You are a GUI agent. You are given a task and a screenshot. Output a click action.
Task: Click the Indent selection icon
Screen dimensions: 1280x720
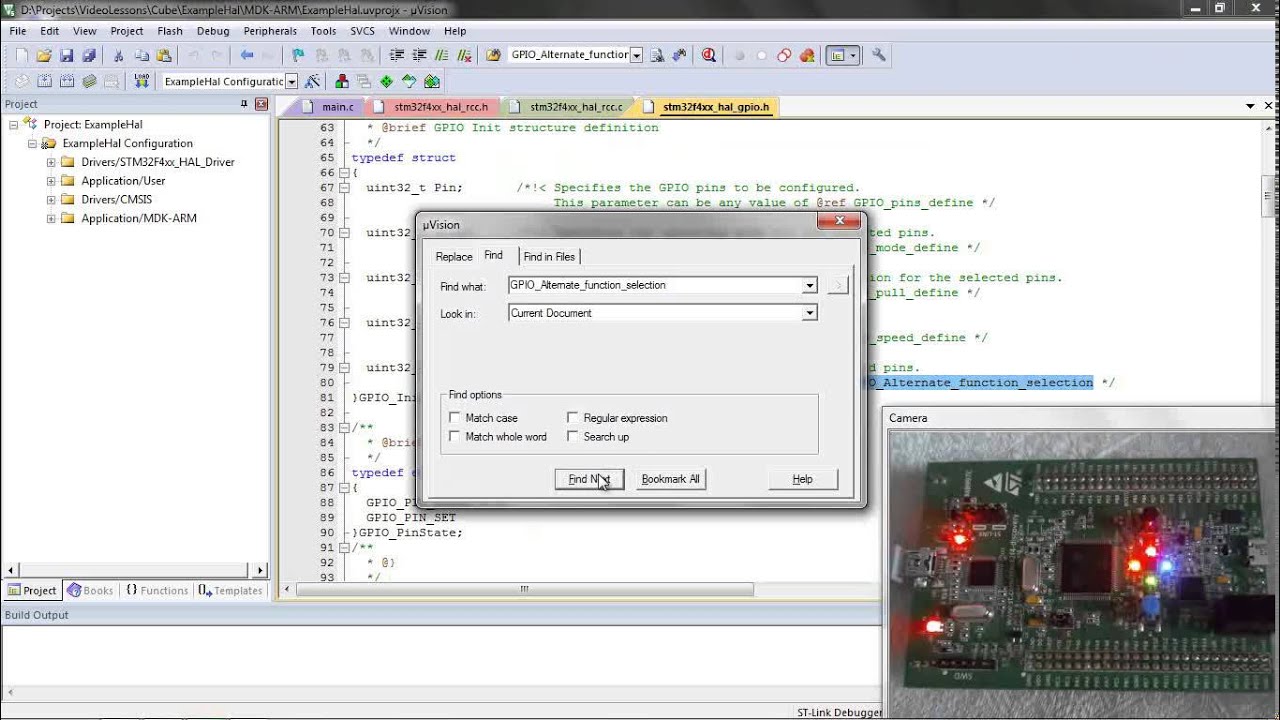tap(397, 56)
